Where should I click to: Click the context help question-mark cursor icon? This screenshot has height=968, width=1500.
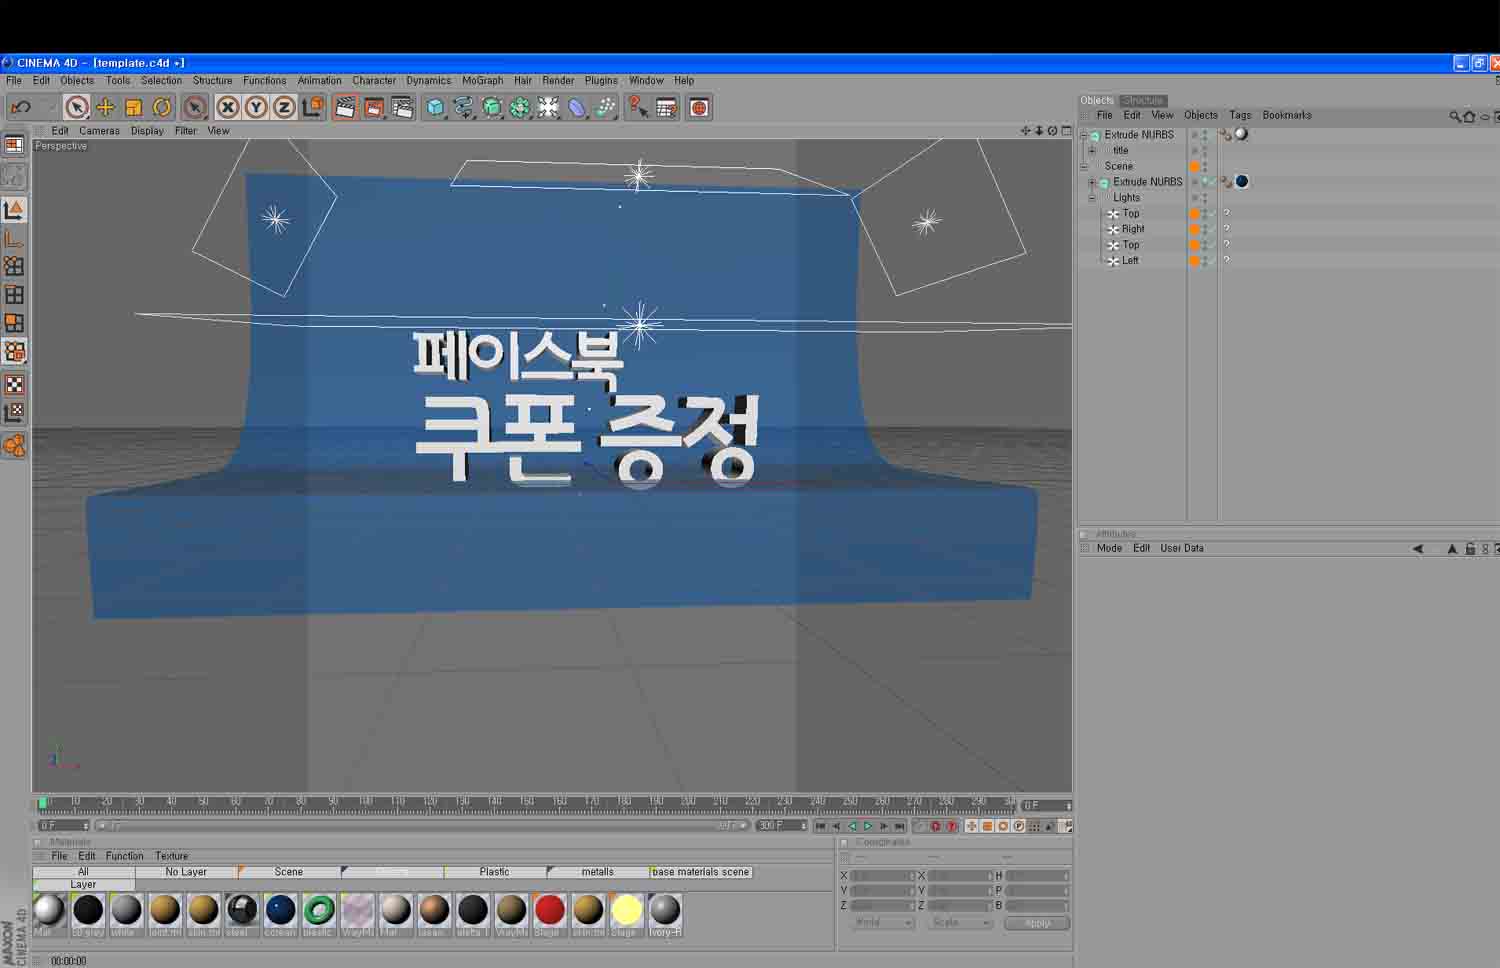pos(637,107)
